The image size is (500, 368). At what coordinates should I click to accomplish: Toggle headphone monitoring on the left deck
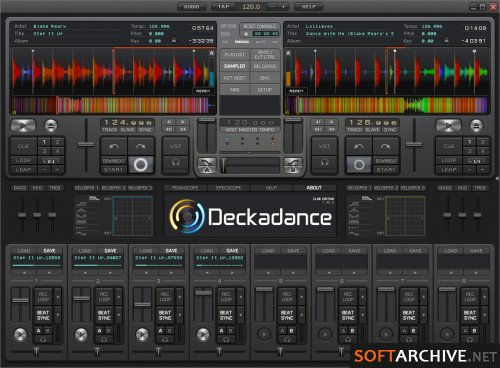tap(176, 162)
